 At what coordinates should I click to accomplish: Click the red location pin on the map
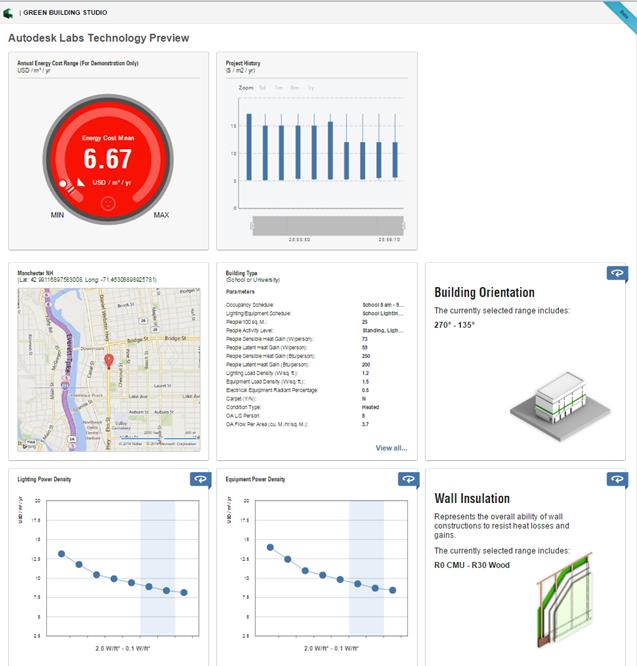click(x=109, y=361)
